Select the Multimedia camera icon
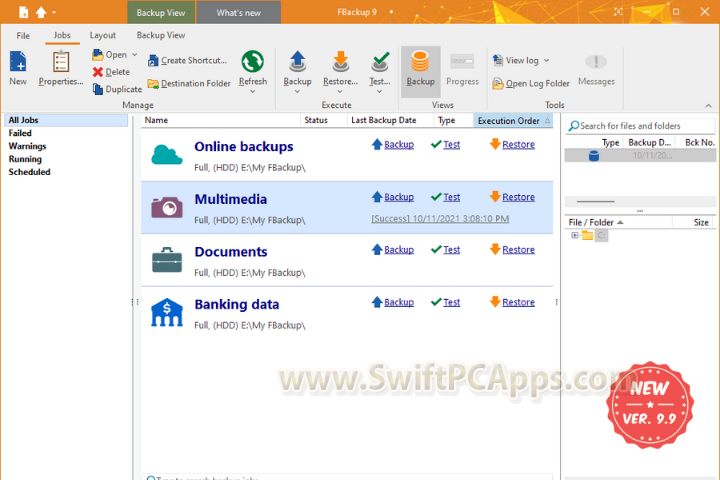The height and width of the screenshot is (480, 720). 167,207
